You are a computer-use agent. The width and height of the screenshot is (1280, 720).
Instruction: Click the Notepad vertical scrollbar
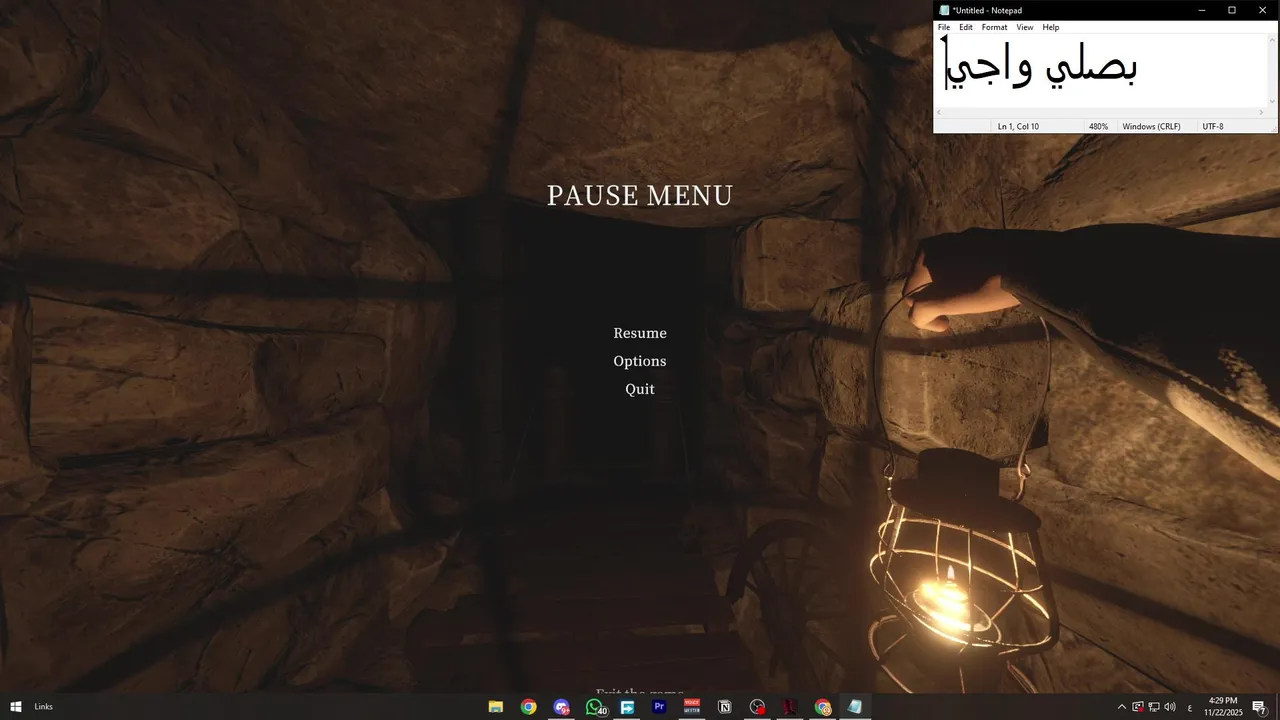[1273, 70]
